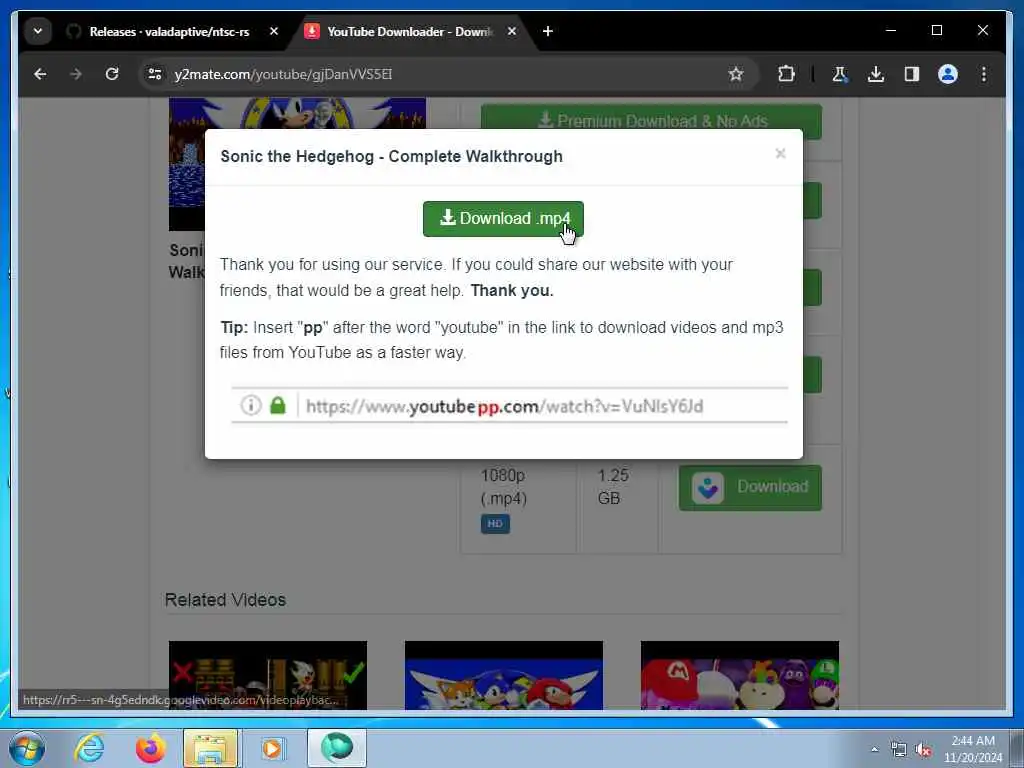Click the youtubepp.com example URL image
The width and height of the screenshot is (1024, 768).
(x=509, y=406)
